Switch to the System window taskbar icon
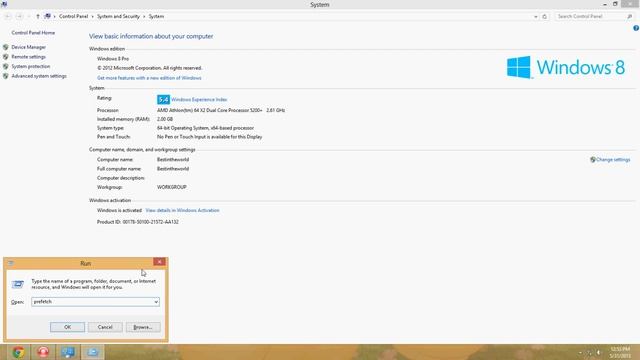 coord(68,352)
